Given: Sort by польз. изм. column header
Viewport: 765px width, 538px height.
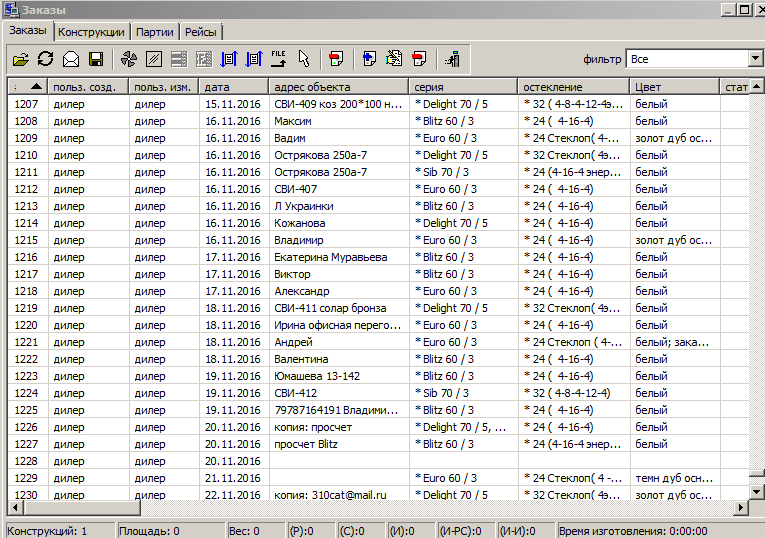Looking at the screenshot, I should click(163, 87).
